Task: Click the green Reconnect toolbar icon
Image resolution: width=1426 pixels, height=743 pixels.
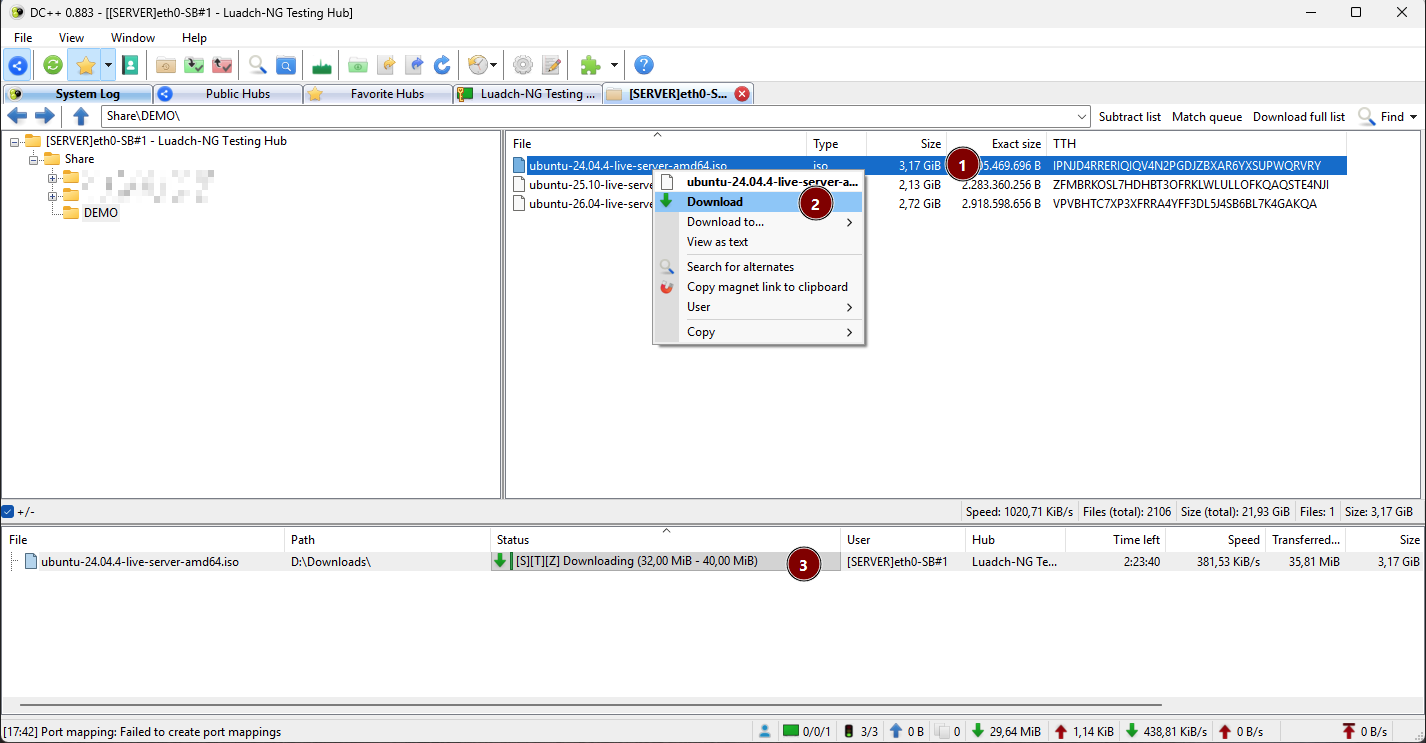Action: (53, 65)
